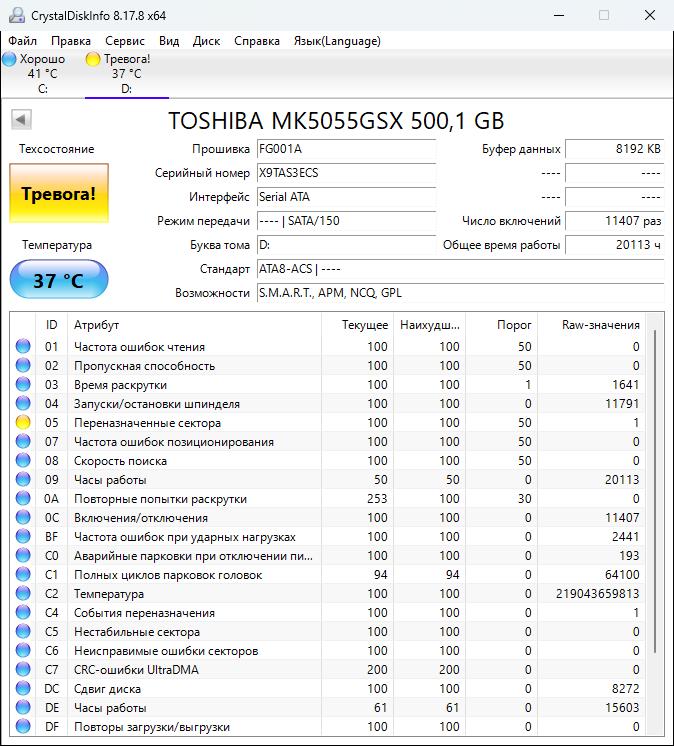The image size is (674, 746).
Task: Click the status orb for attribute 03
Action: tap(23, 384)
